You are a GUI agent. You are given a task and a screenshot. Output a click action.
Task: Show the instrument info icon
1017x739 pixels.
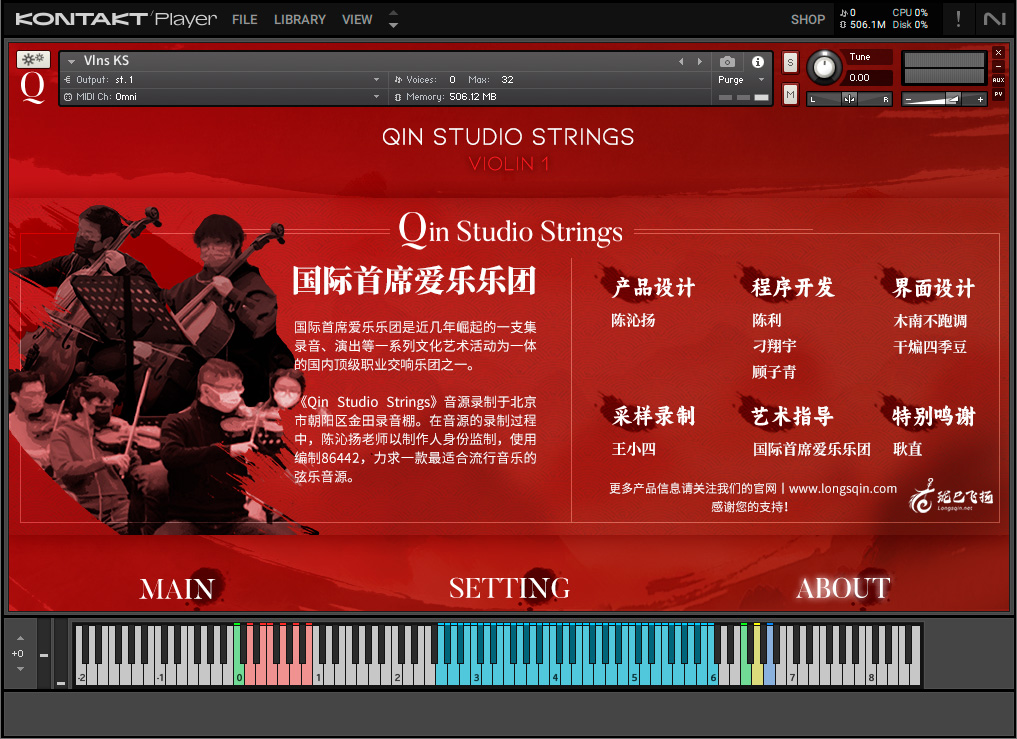[757, 62]
